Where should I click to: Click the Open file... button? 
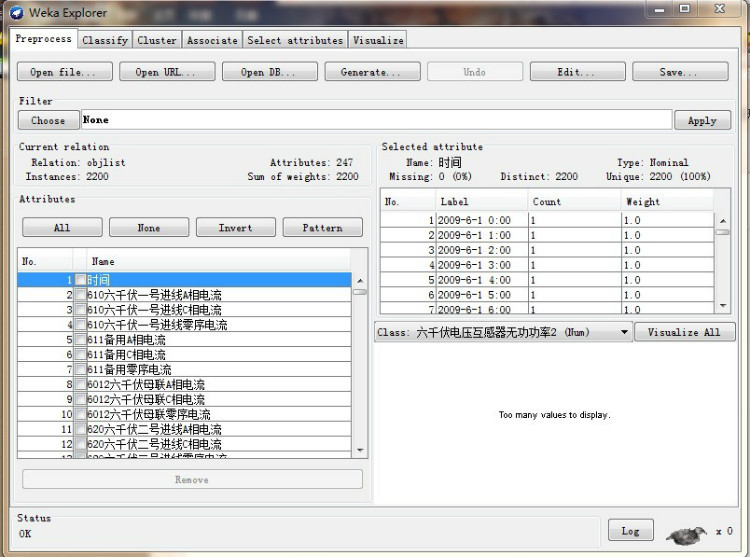point(65,72)
